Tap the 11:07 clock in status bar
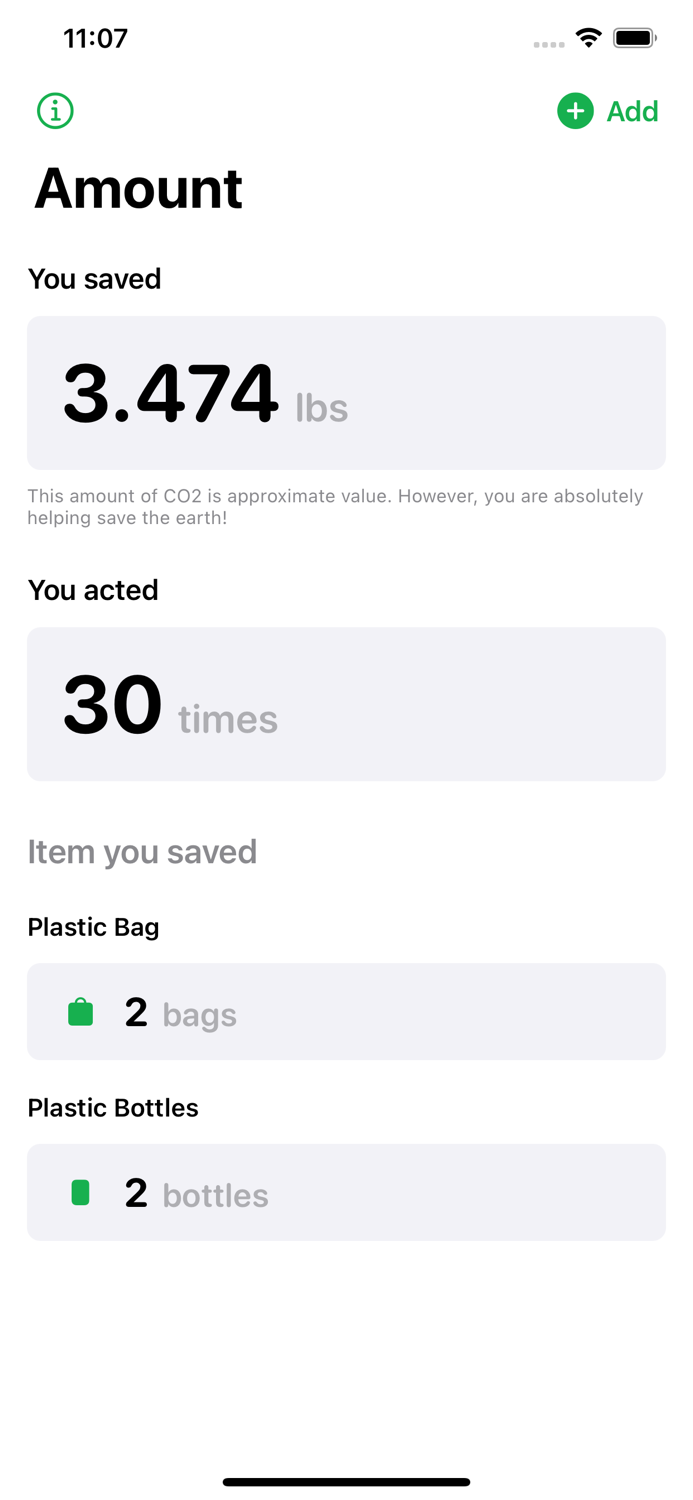Image resolution: width=693 pixels, height=1500 pixels. click(96, 37)
